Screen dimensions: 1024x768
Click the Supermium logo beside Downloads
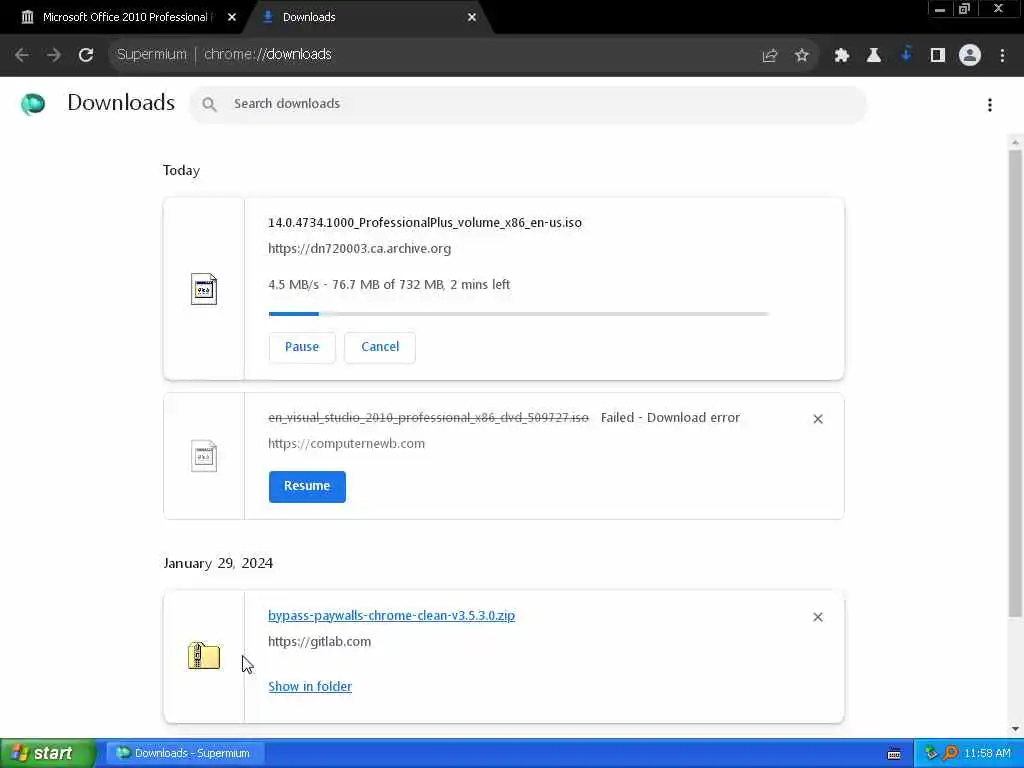[33, 104]
